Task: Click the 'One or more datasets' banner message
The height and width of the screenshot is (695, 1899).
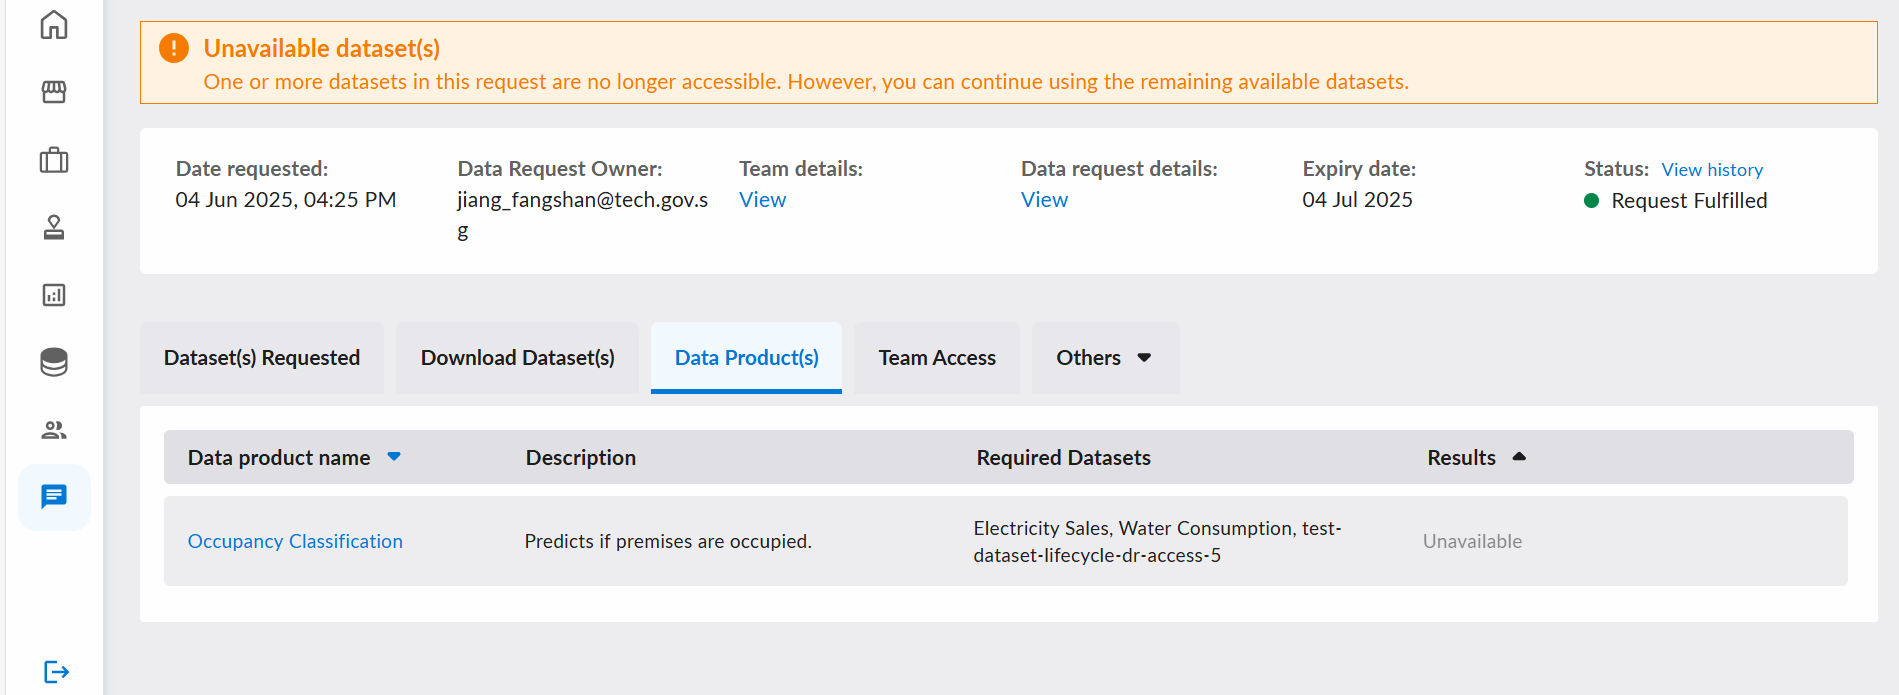Action: [x=806, y=82]
